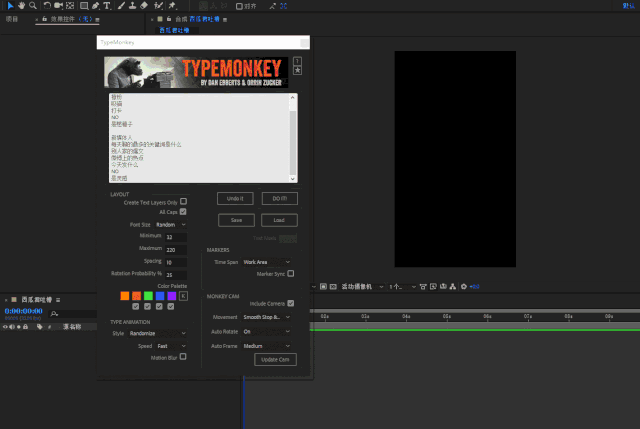Open the Composition panel menu icon
Image resolution: width=640 pixels, height=429 pixels.
click(x=225, y=19)
